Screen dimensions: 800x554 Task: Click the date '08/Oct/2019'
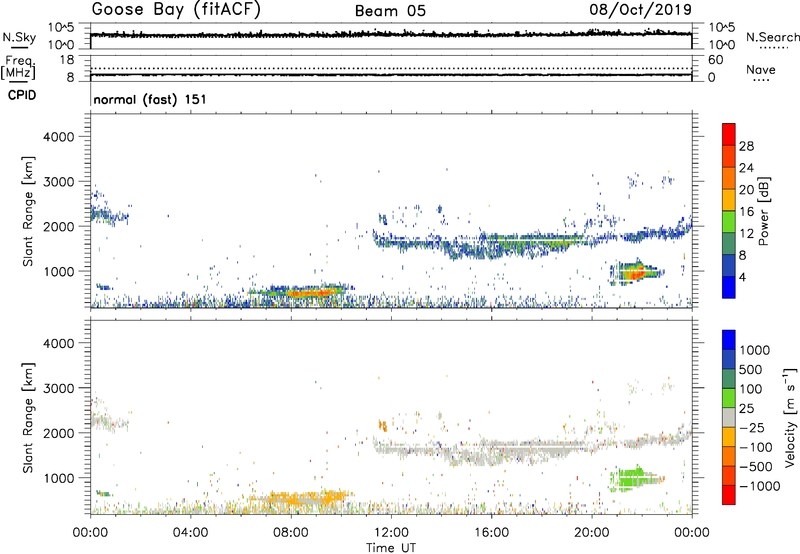tap(641, 10)
